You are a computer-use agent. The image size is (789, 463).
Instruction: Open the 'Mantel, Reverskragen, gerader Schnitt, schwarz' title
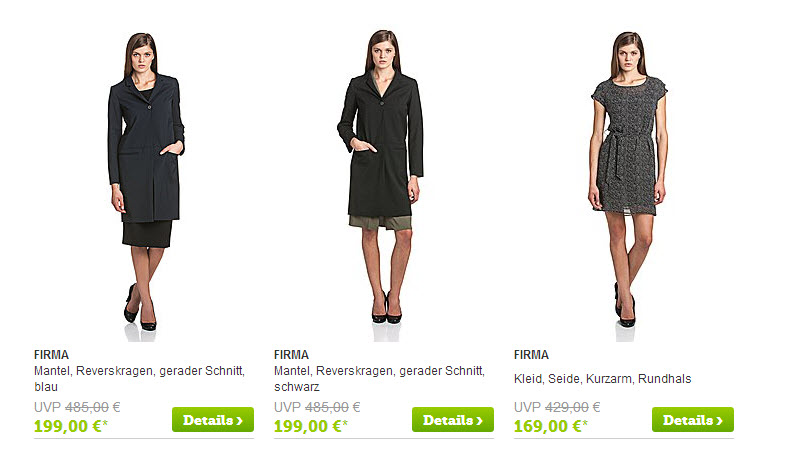tap(379, 379)
